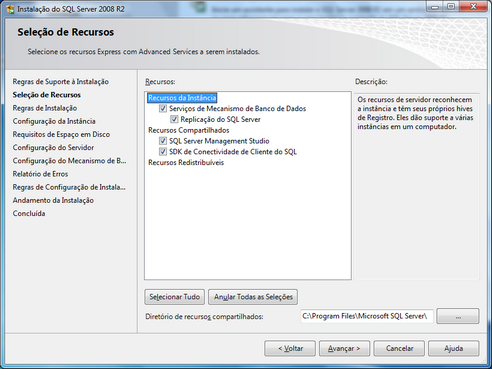Uncheck Replicação do SQL Server
492x369 pixels.
174,119
